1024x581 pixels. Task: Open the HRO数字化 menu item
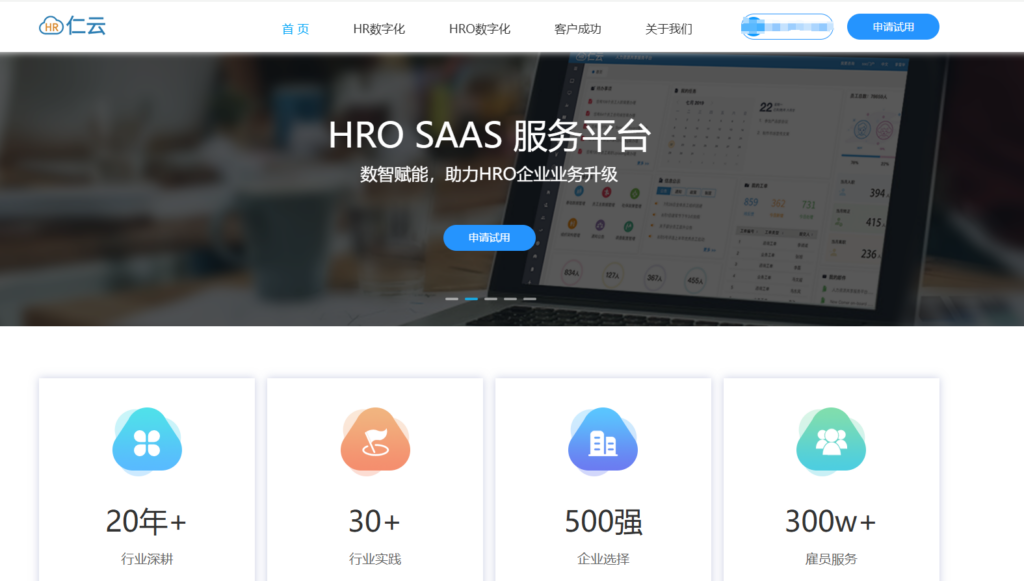pos(479,28)
